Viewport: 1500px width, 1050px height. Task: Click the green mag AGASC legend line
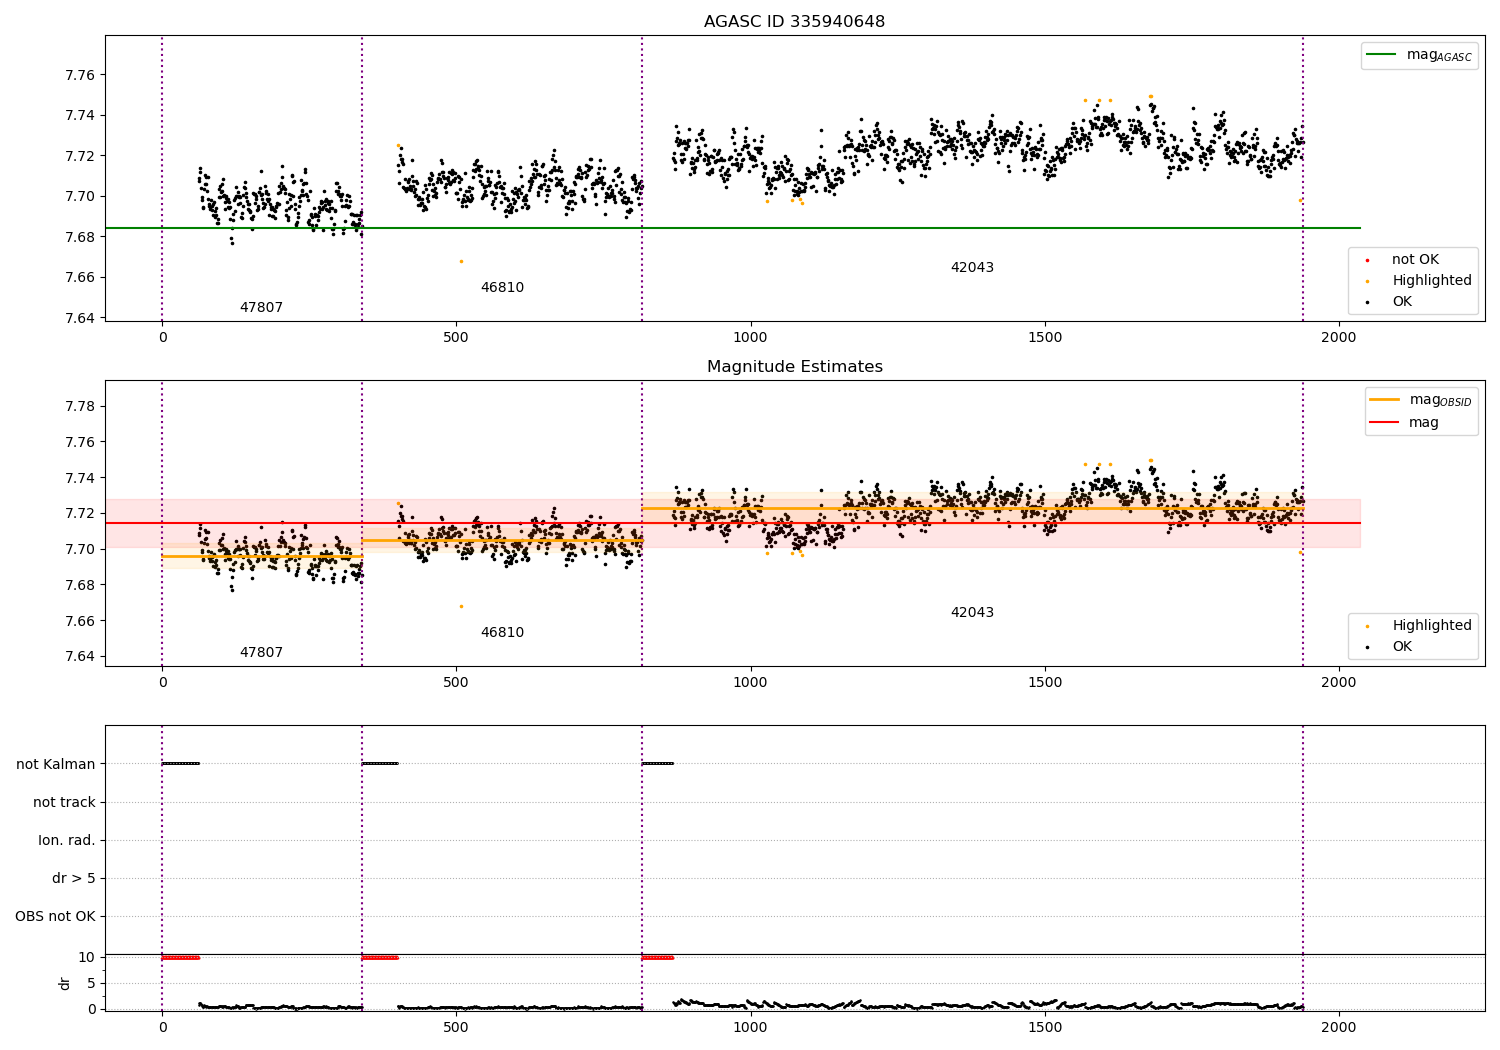1382,55
